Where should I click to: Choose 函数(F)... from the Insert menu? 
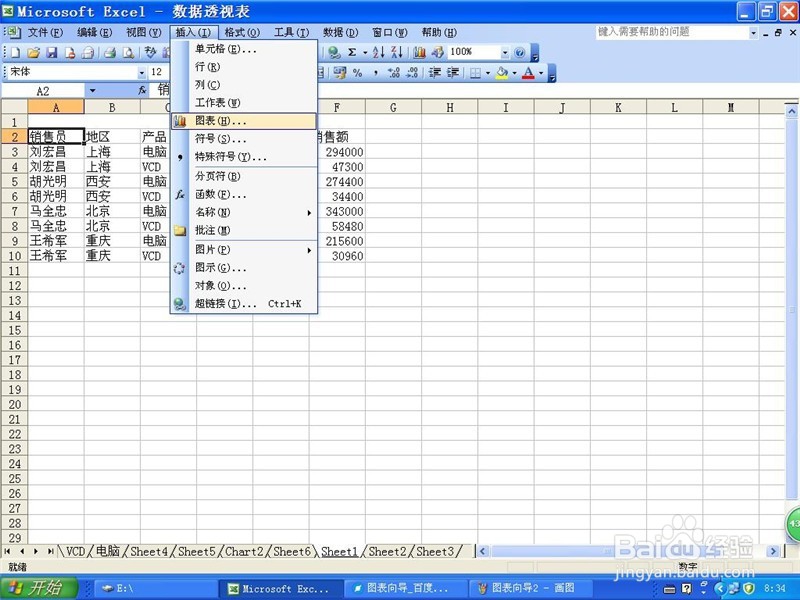pos(244,194)
